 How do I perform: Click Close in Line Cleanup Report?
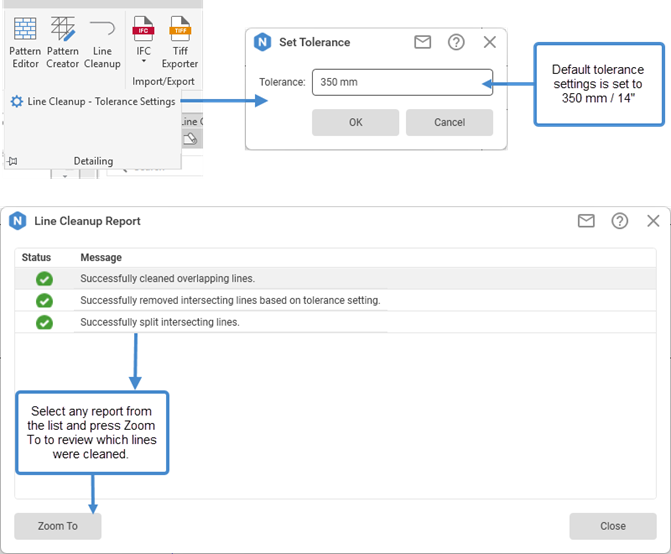pos(613,526)
